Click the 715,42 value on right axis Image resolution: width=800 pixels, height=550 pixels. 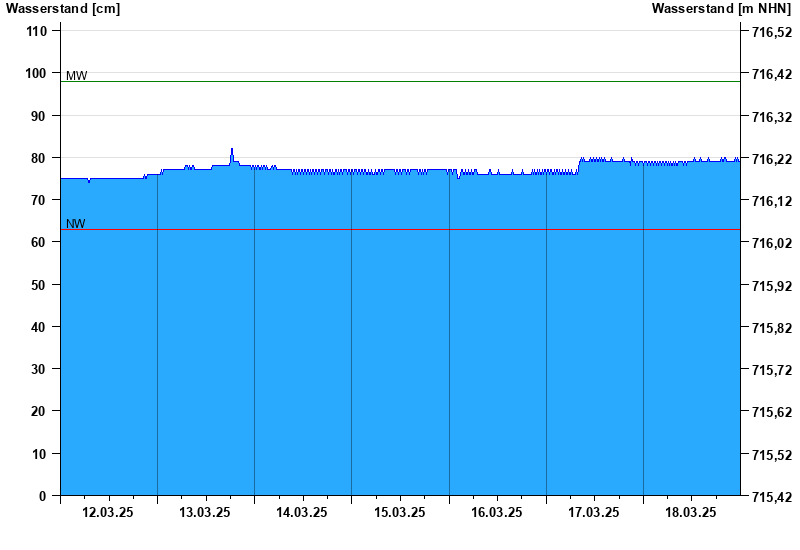click(x=772, y=496)
